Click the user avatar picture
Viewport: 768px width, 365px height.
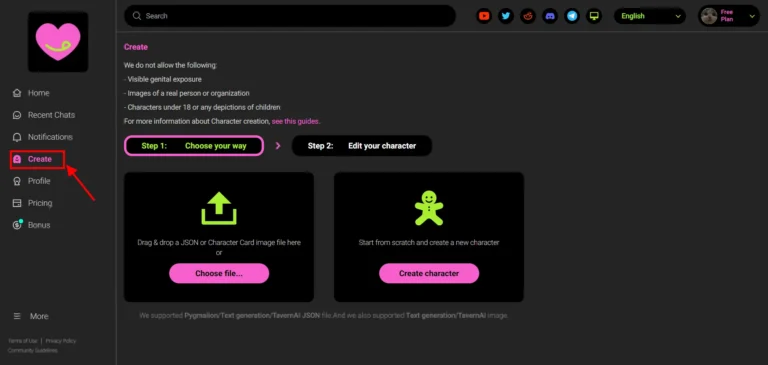click(x=709, y=16)
